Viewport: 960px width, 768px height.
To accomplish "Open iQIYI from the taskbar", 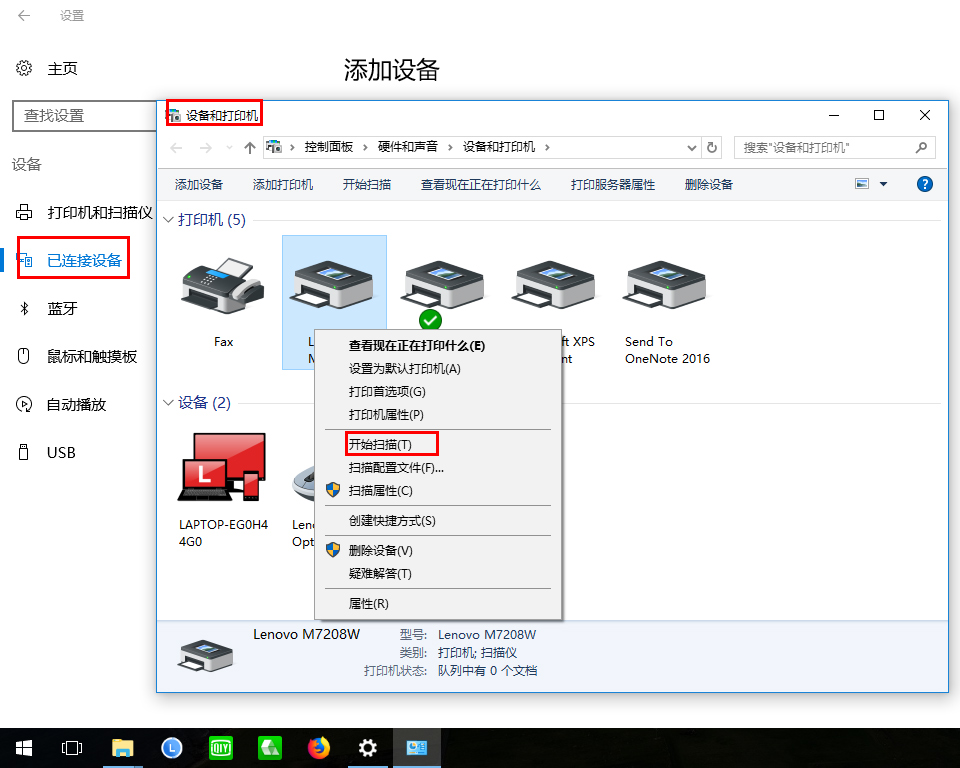I will coord(221,748).
